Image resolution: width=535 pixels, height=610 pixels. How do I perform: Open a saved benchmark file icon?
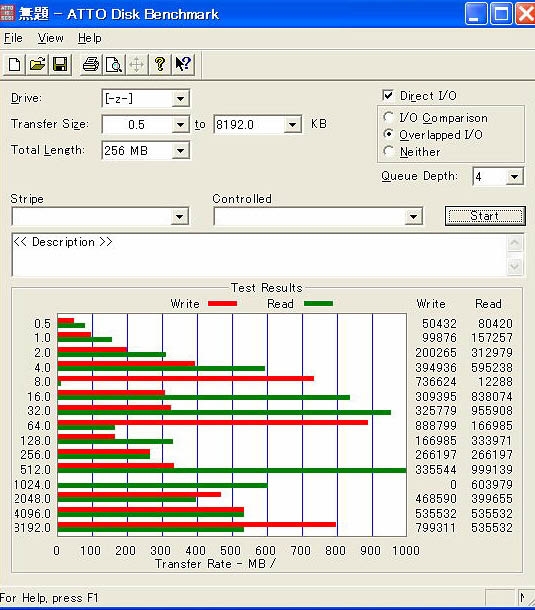(x=37, y=64)
